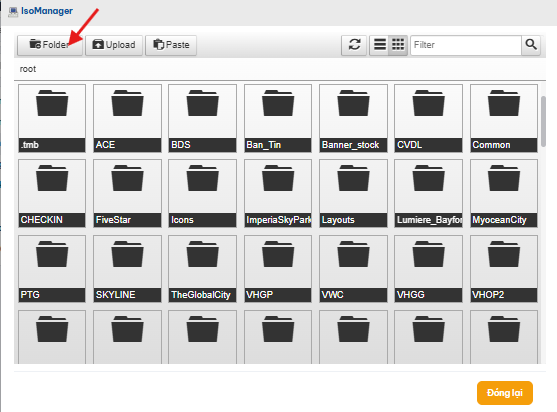
Task: Open the PTG folder
Action: coord(52,269)
